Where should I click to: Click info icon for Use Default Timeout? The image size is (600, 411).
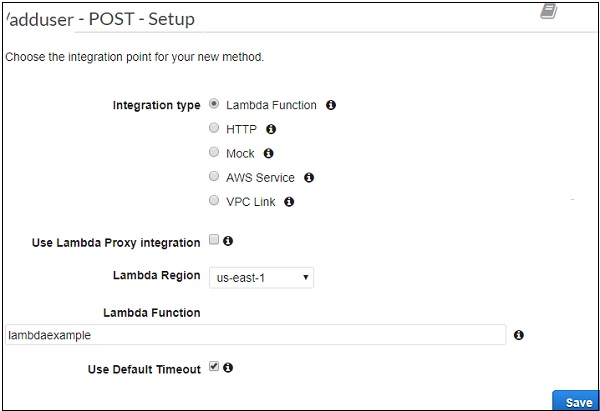(x=229, y=368)
